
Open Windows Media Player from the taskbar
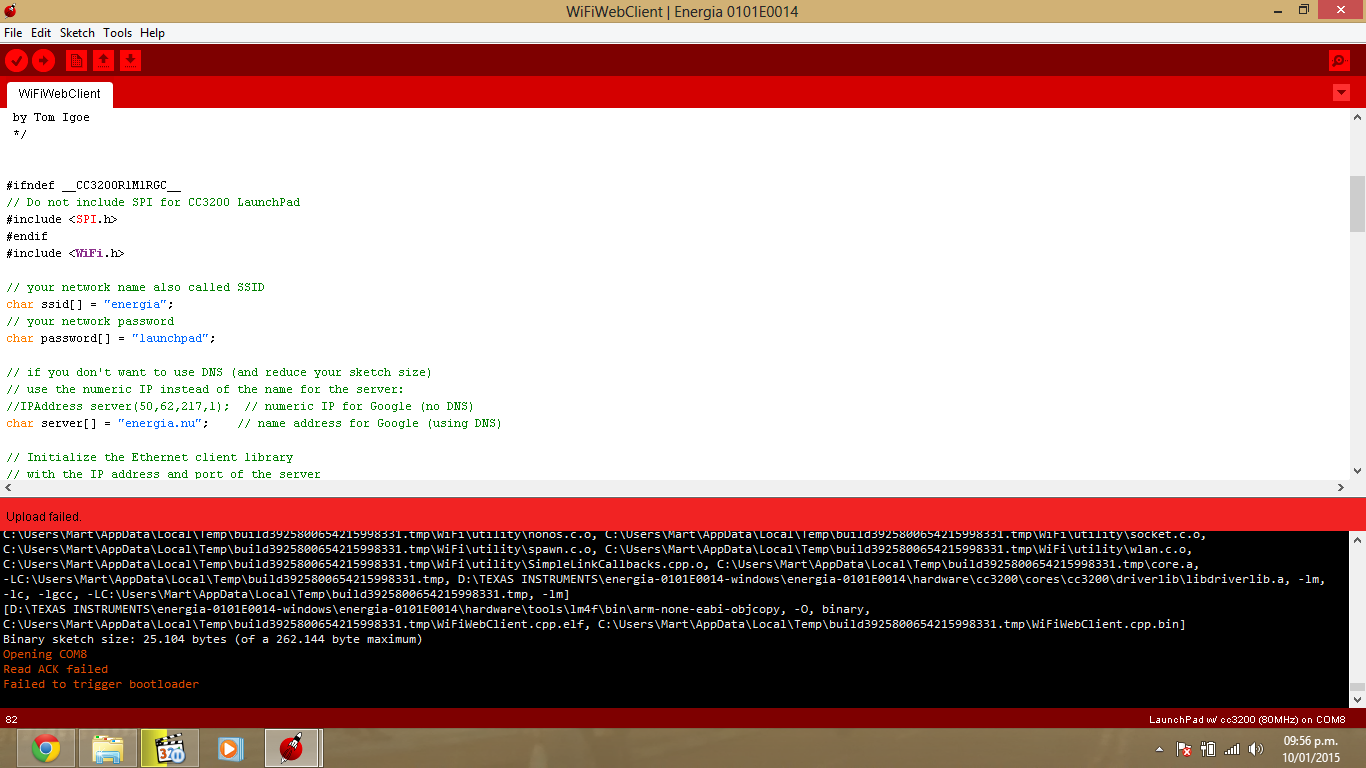[229, 748]
